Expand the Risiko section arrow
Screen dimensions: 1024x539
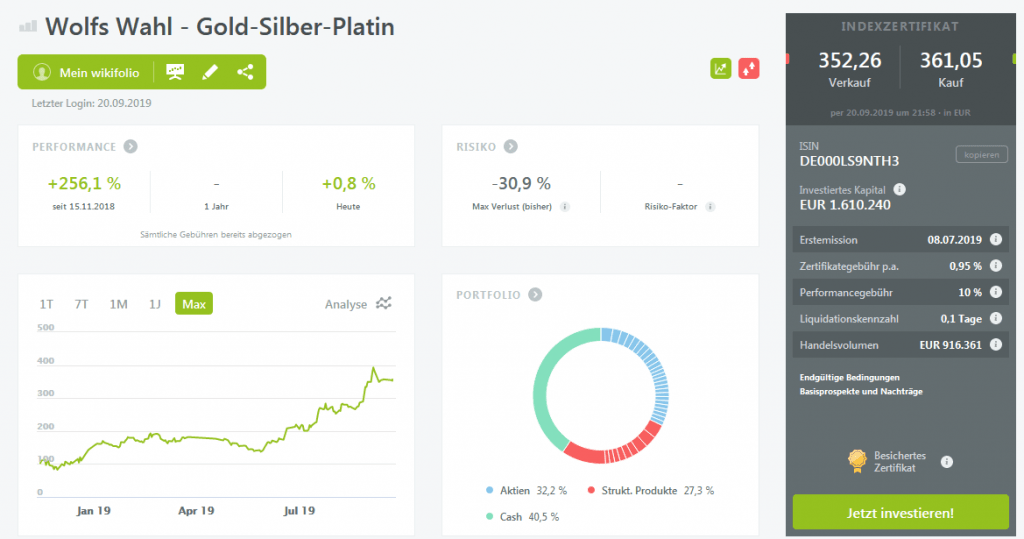tap(510, 147)
